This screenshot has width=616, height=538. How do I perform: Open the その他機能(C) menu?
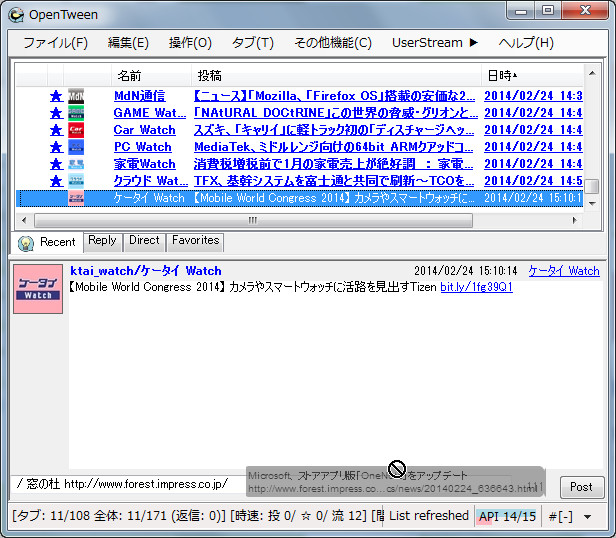[333, 42]
